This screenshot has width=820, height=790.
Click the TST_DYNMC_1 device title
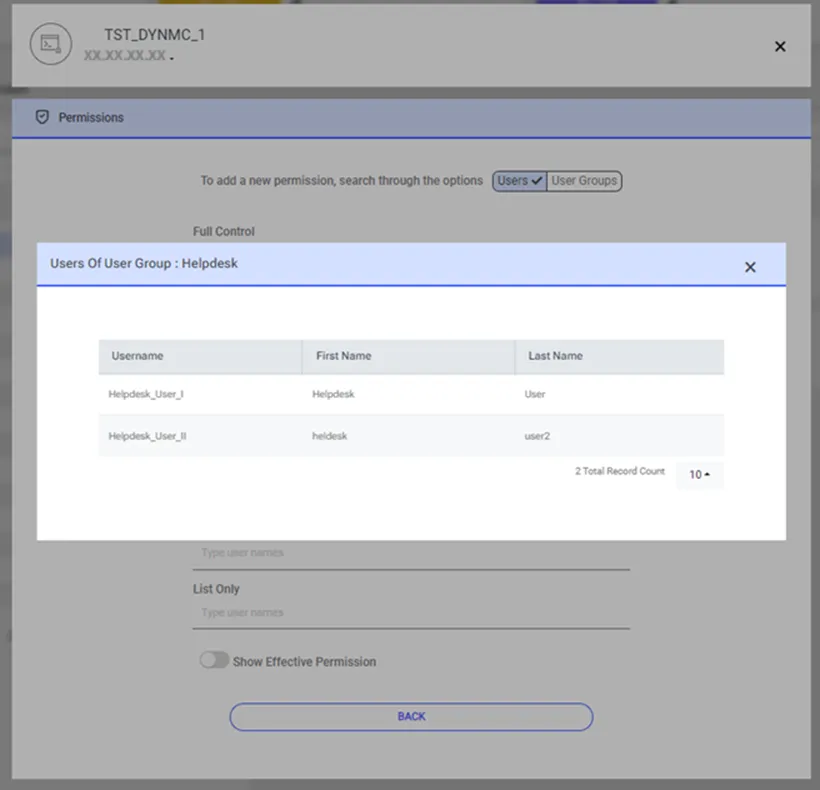click(x=155, y=35)
